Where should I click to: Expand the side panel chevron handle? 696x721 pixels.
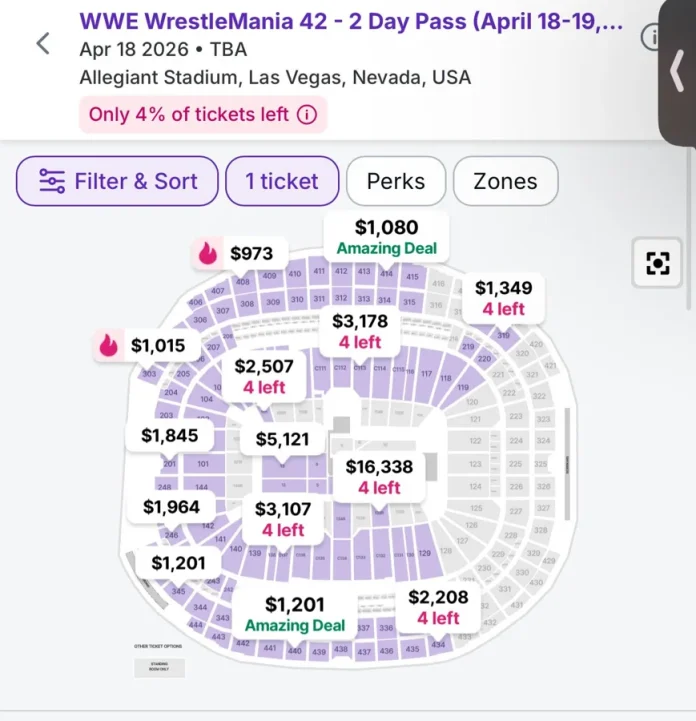tap(677, 70)
